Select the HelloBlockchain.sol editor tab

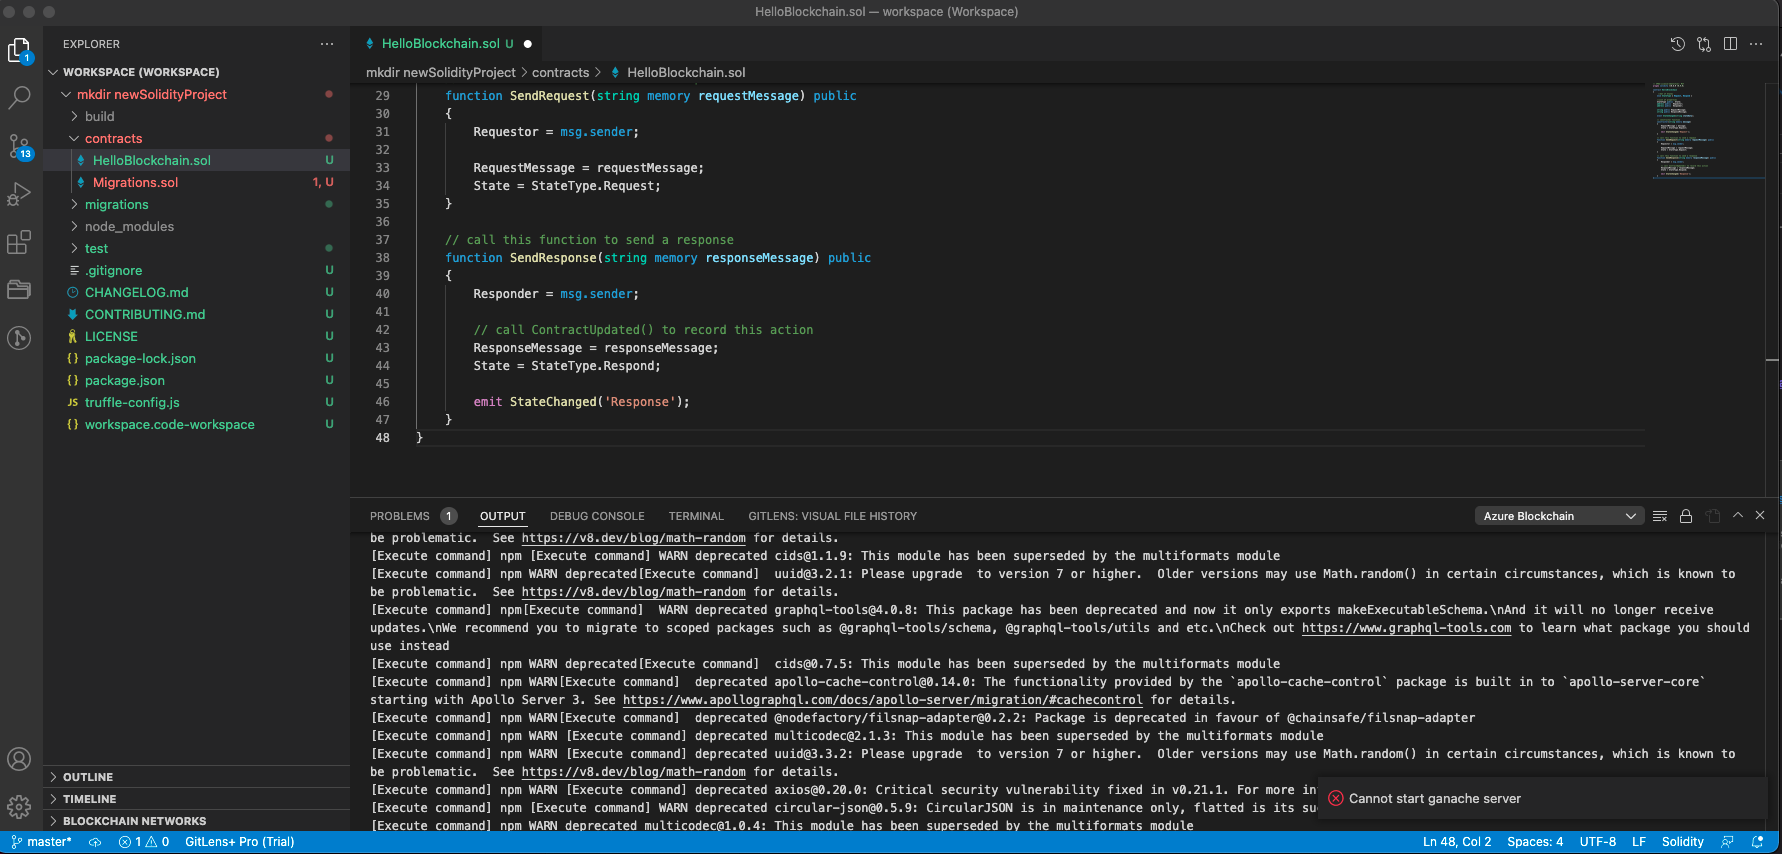[447, 44]
